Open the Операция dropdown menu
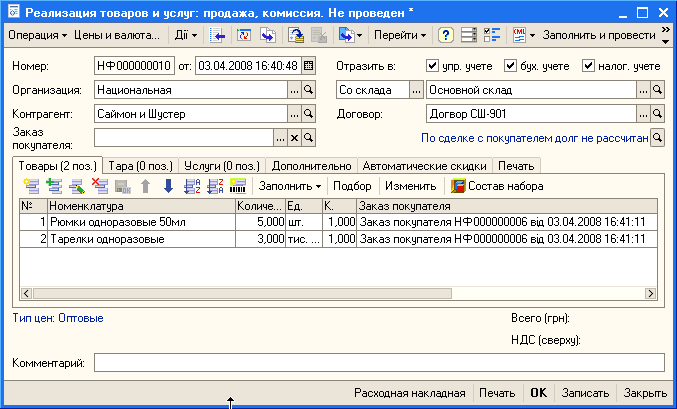Screen dimensions: 677x409 36,35
